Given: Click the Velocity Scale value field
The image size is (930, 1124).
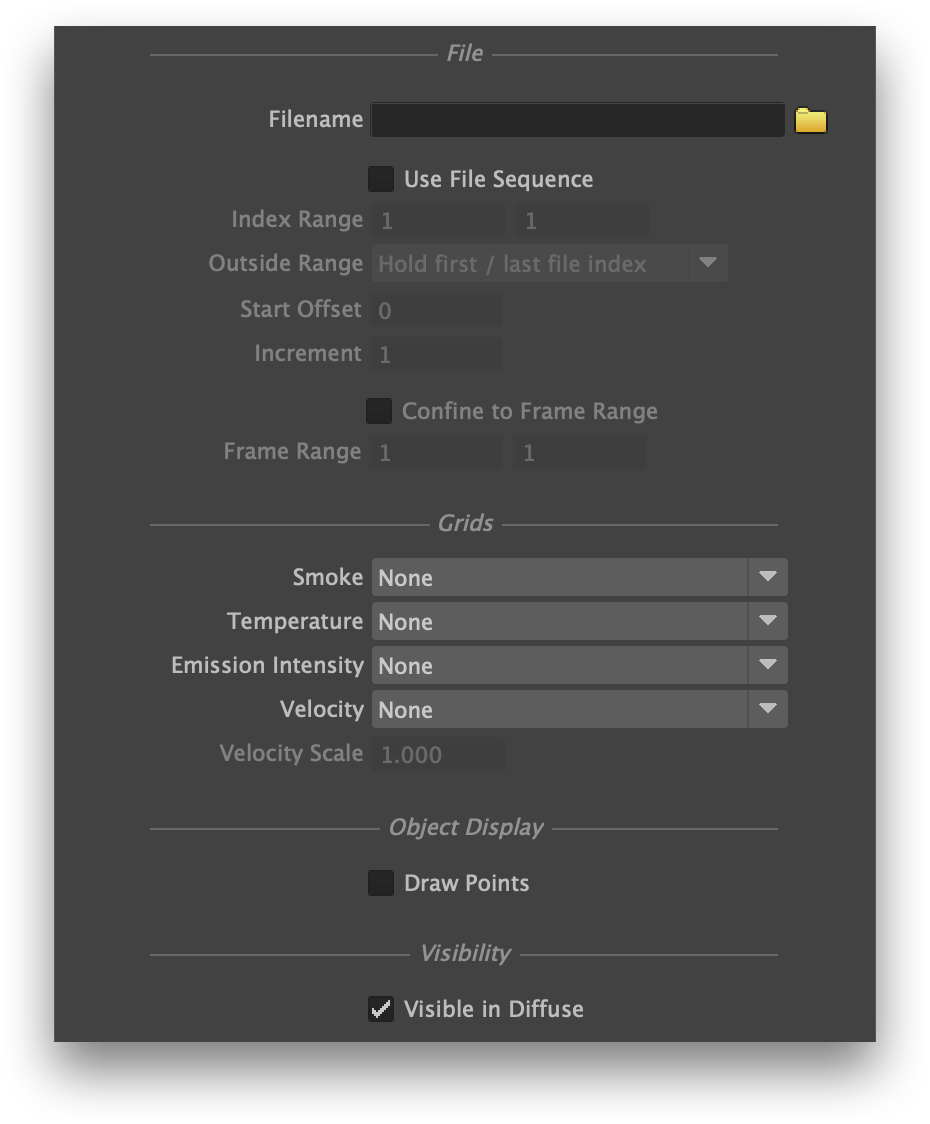Looking at the screenshot, I should [x=438, y=754].
